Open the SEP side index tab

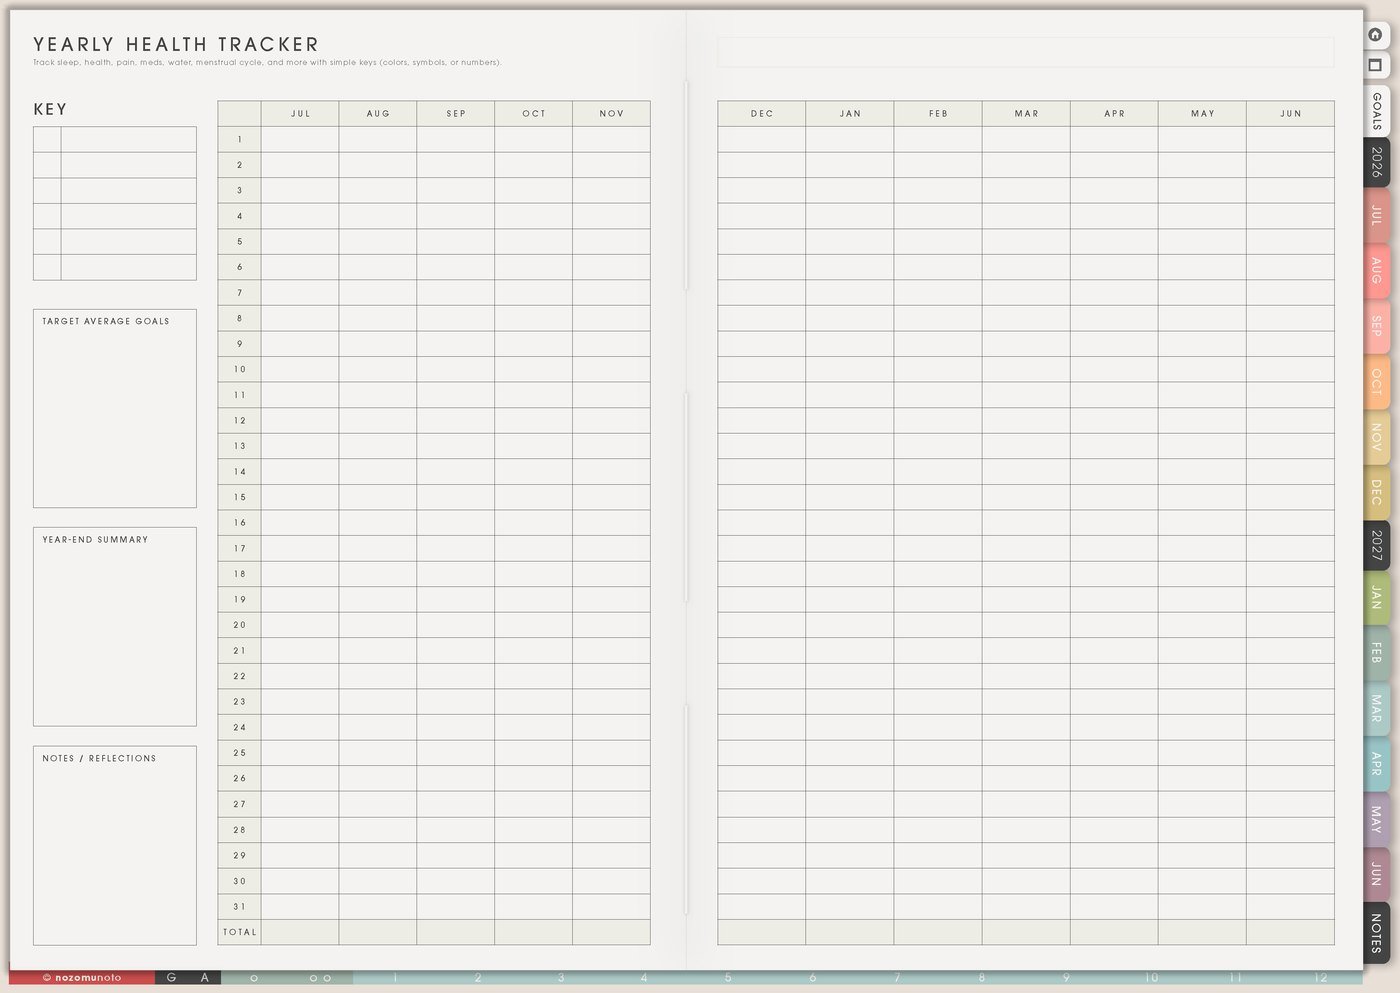click(1376, 326)
